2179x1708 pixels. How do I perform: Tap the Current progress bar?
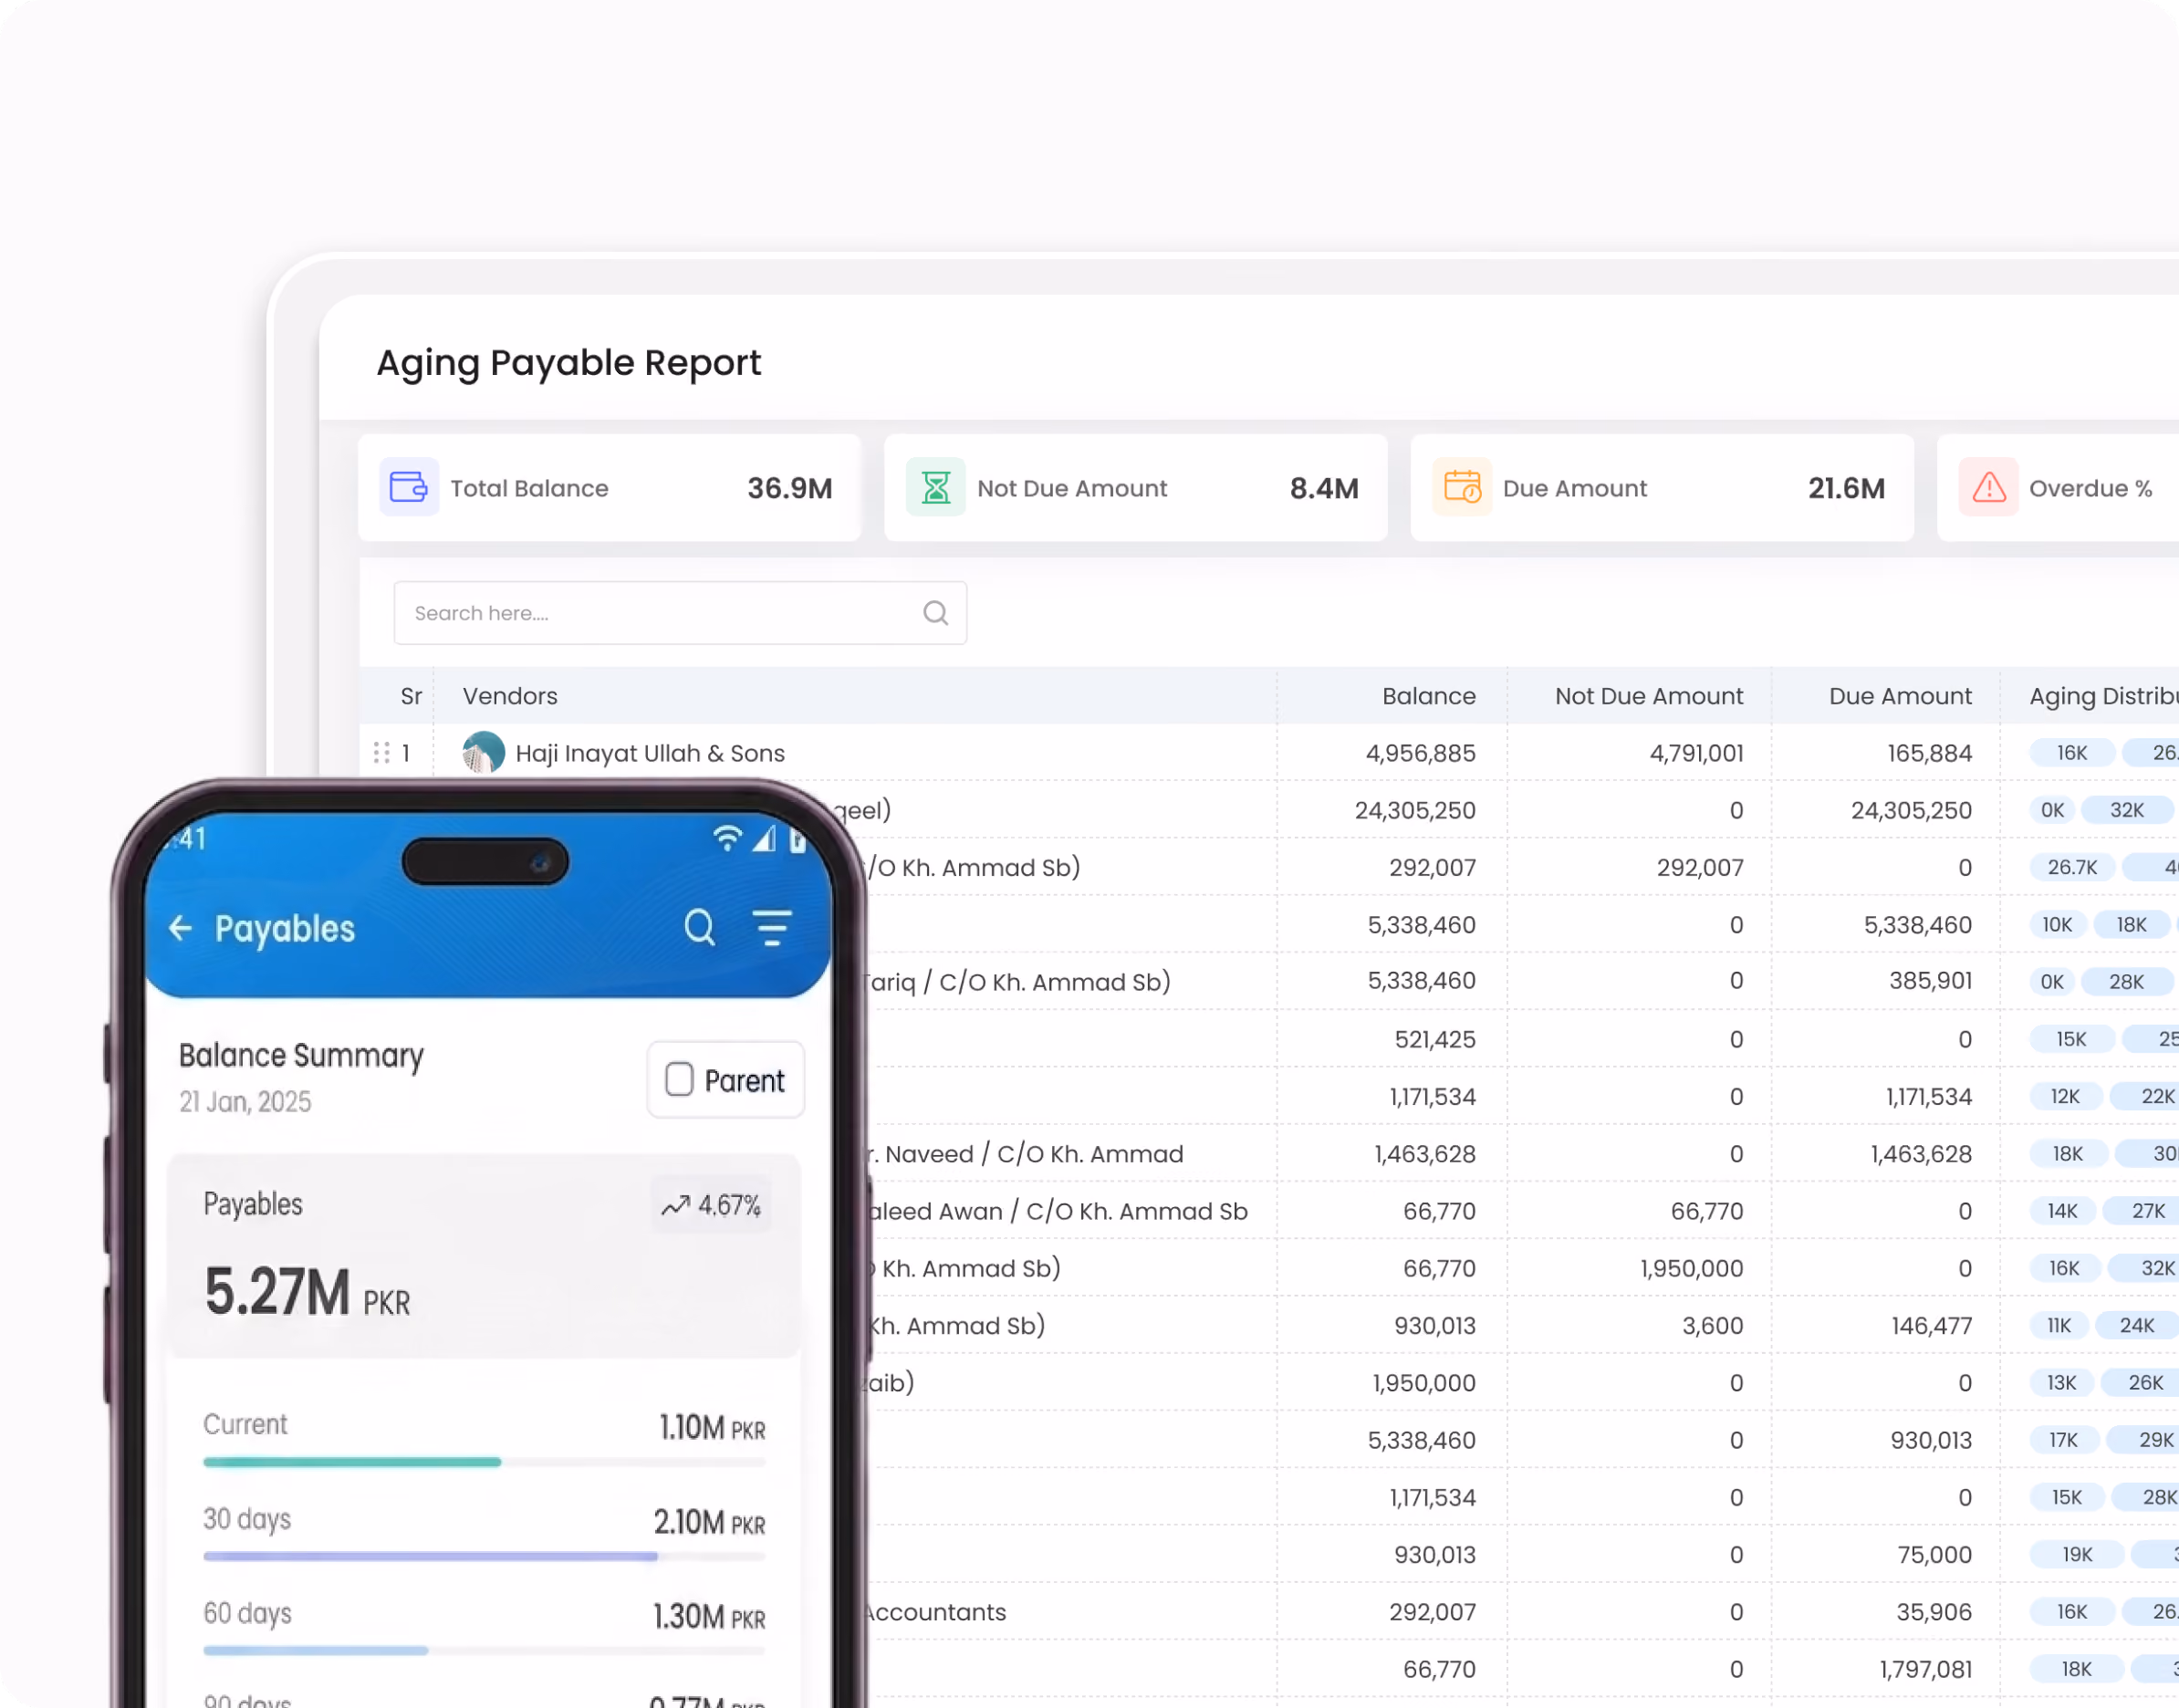point(484,1461)
